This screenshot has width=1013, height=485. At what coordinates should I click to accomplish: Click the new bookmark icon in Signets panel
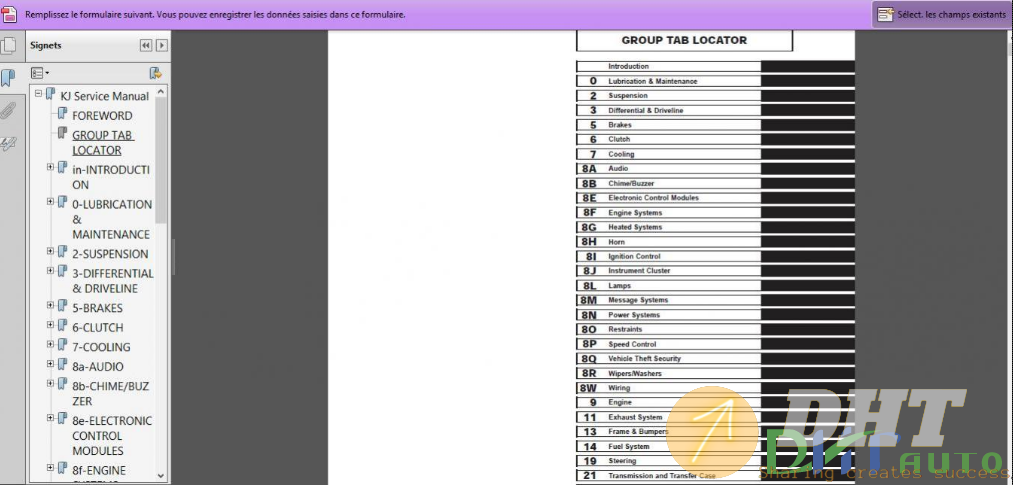155,73
